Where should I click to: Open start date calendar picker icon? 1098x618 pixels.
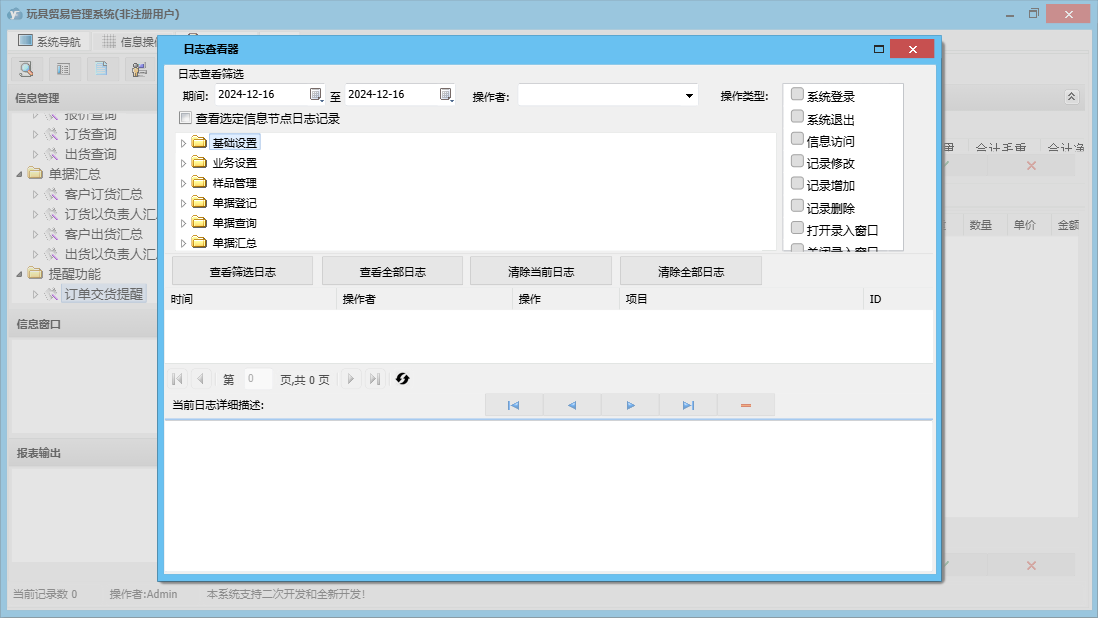click(x=317, y=94)
